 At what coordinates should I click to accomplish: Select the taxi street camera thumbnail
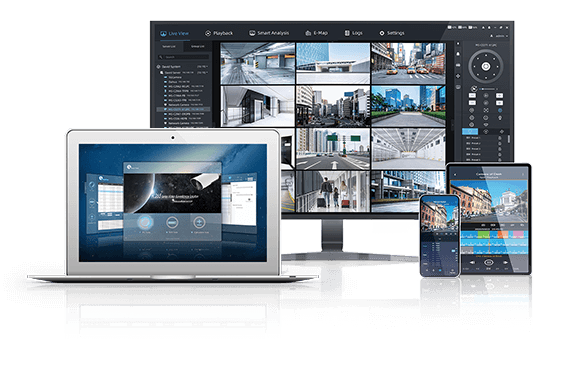(x=408, y=64)
